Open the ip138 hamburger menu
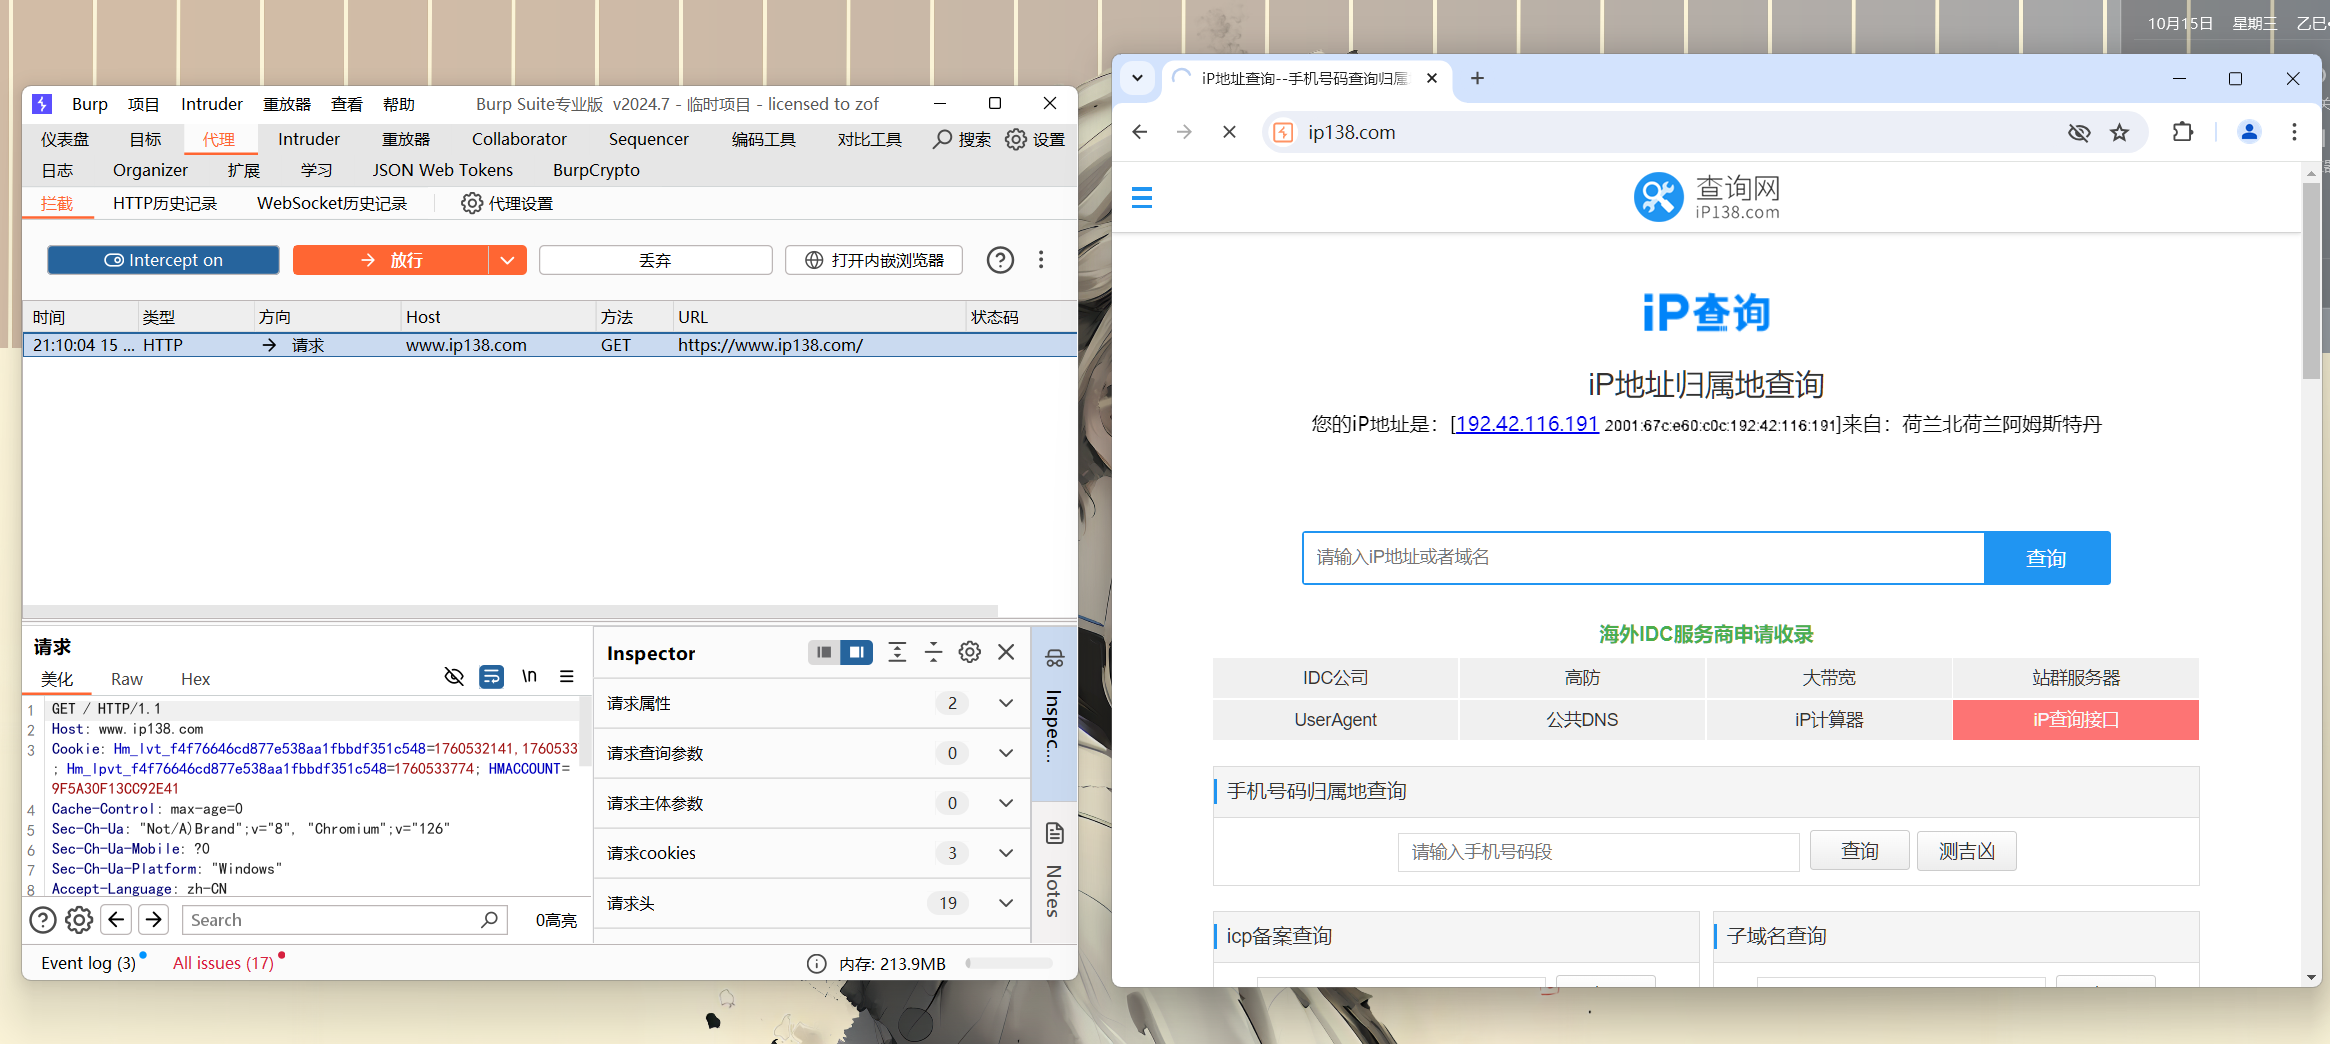 (x=1142, y=198)
